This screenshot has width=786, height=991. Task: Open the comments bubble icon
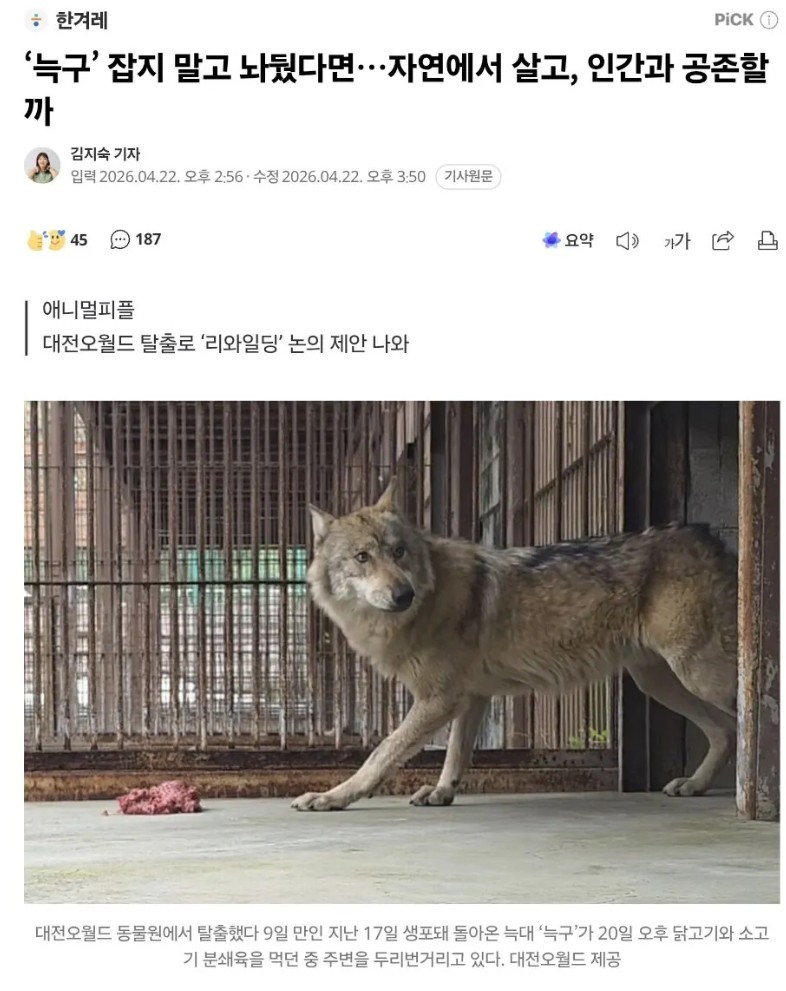coord(119,240)
